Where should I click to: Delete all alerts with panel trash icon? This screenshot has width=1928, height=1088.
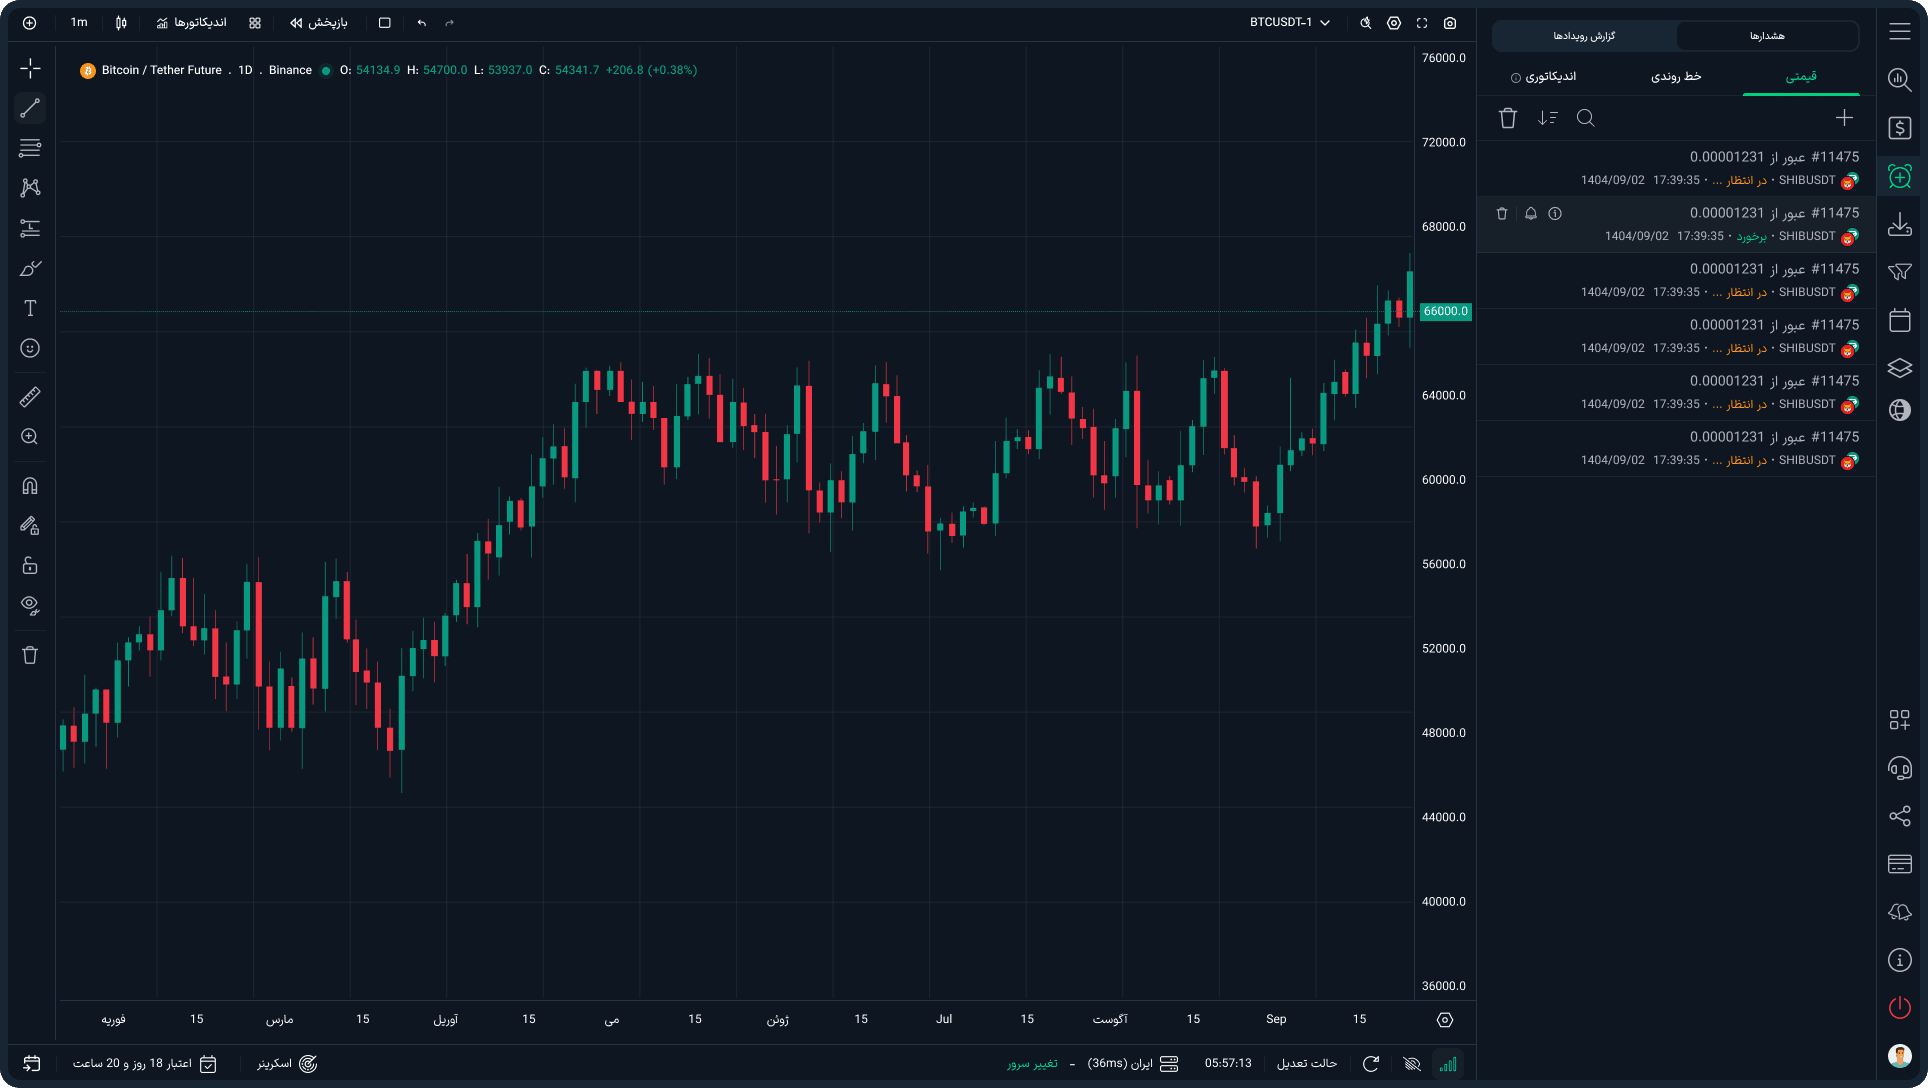[x=1508, y=118]
